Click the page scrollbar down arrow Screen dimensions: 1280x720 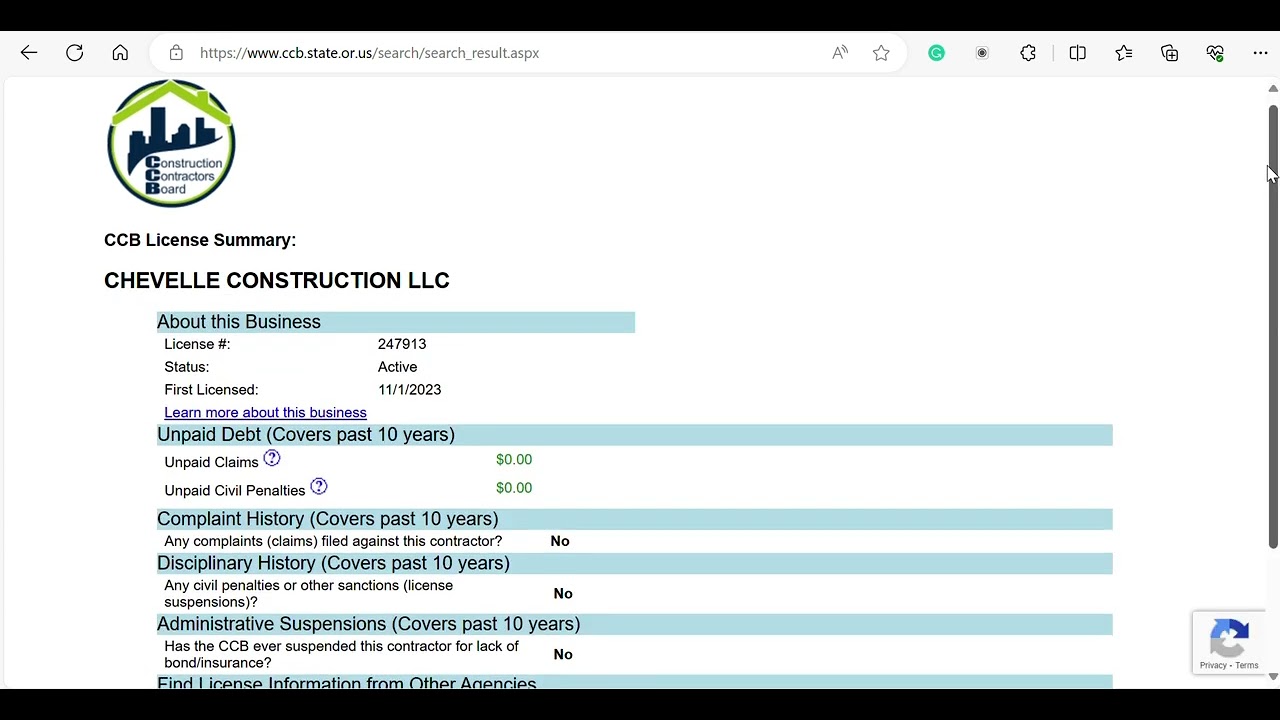tap(1273, 677)
